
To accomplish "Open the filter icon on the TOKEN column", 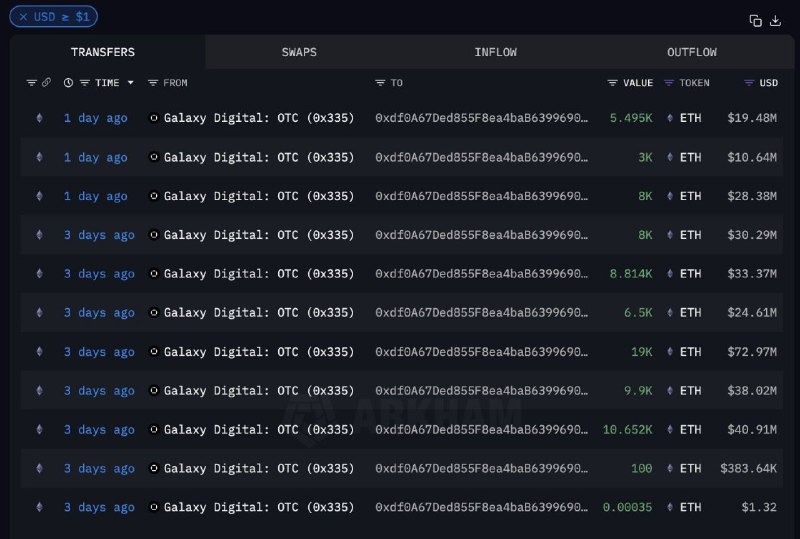I will [x=669, y=83].
